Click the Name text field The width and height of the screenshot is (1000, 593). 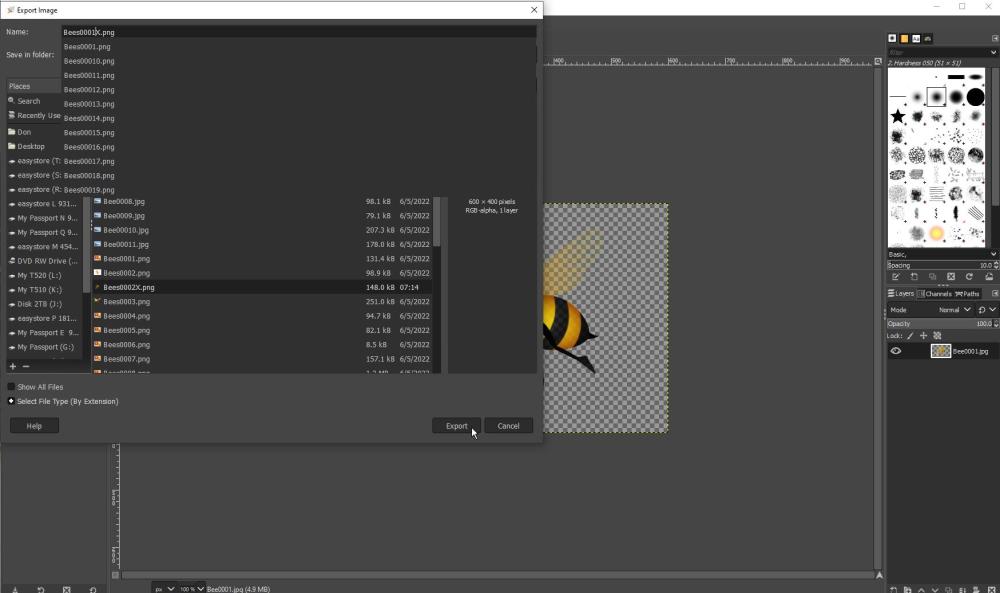point(300,32)
